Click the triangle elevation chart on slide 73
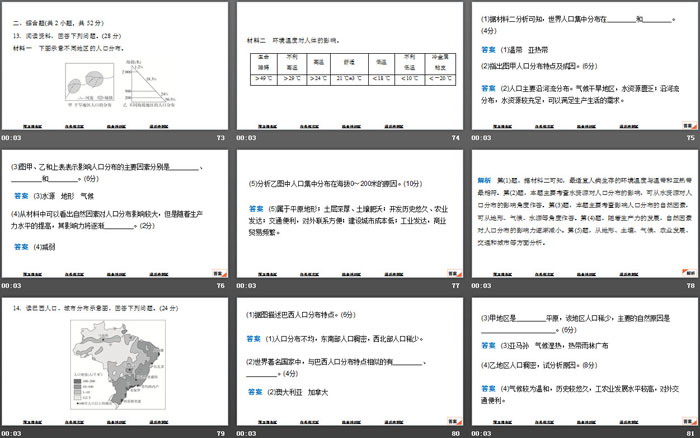 point(145,84)
